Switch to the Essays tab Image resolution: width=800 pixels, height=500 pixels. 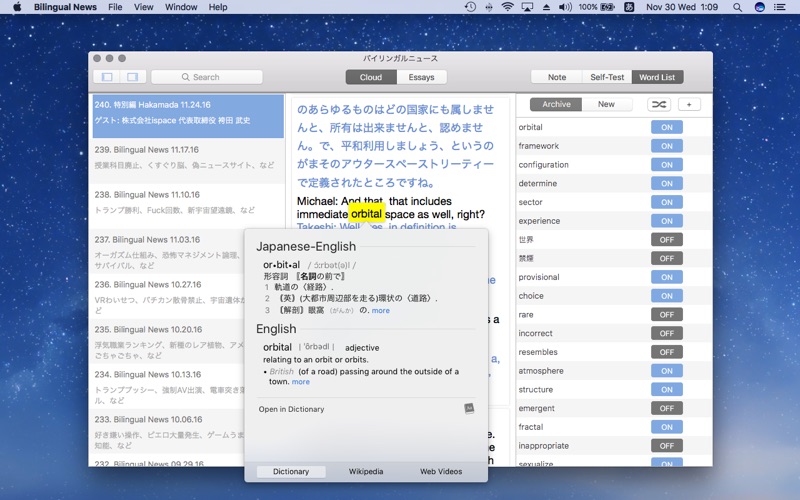[x=421, y=77]
